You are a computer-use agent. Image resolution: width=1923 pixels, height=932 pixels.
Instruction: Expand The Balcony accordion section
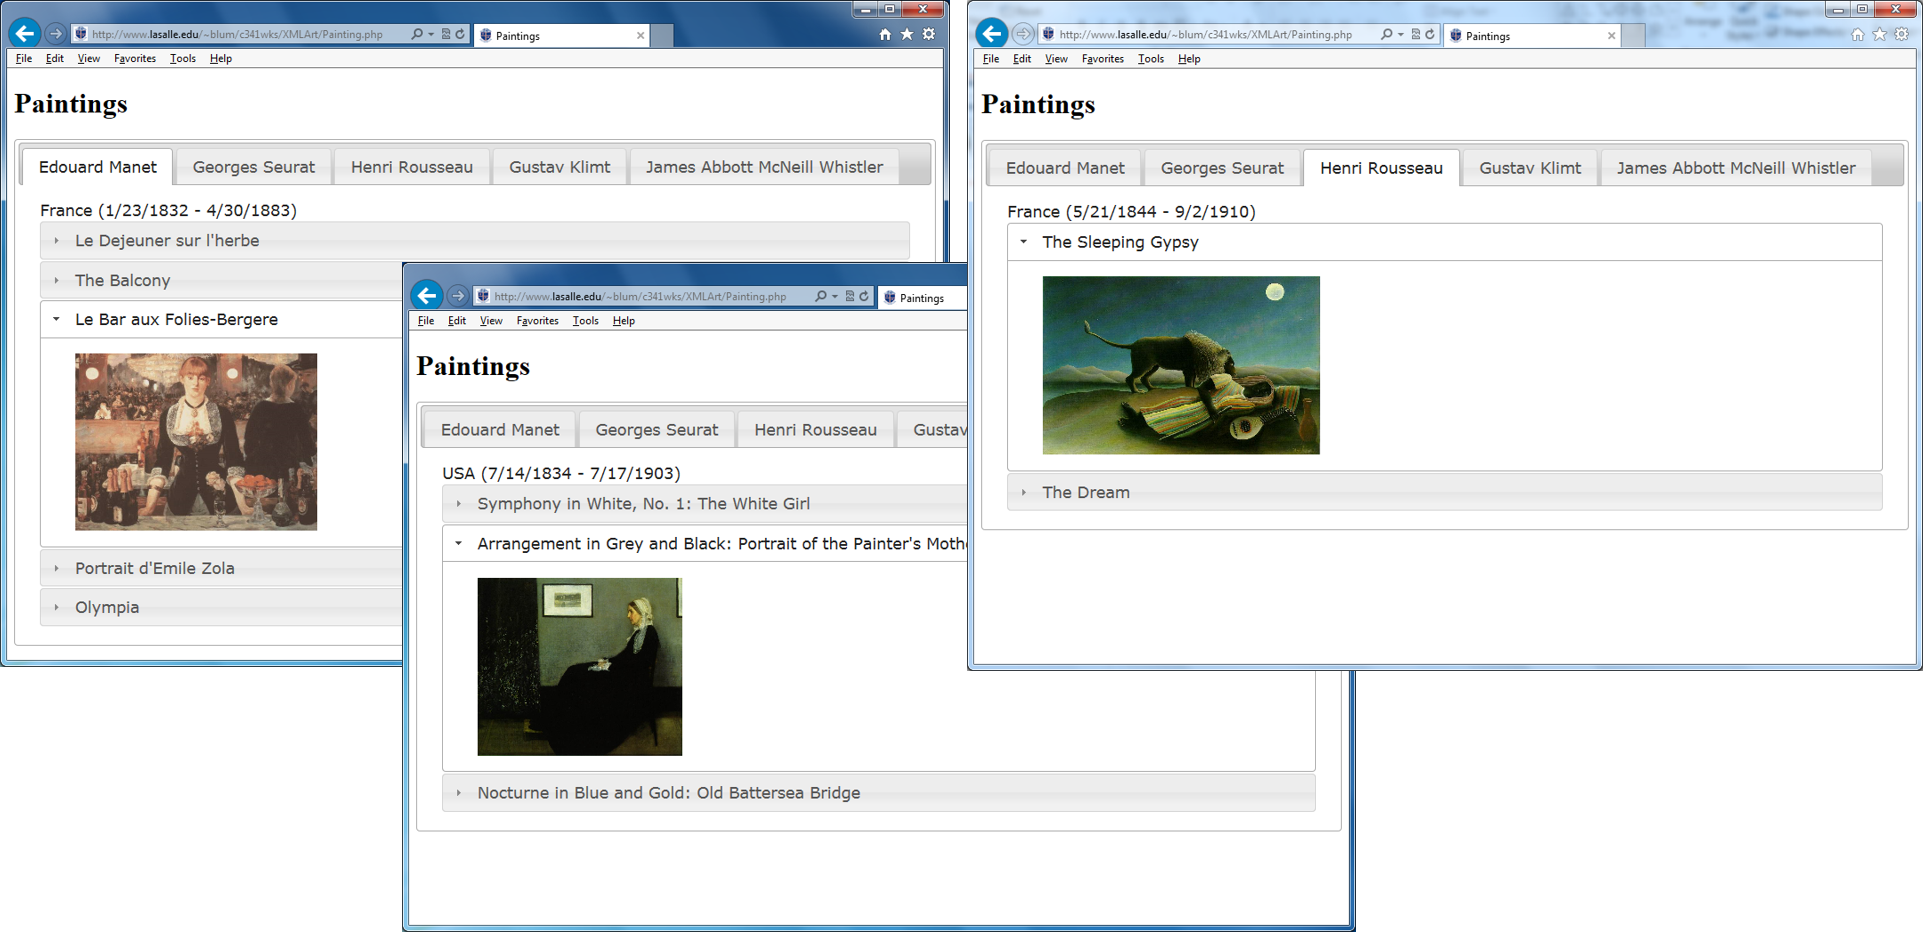[x=222, y=280]
